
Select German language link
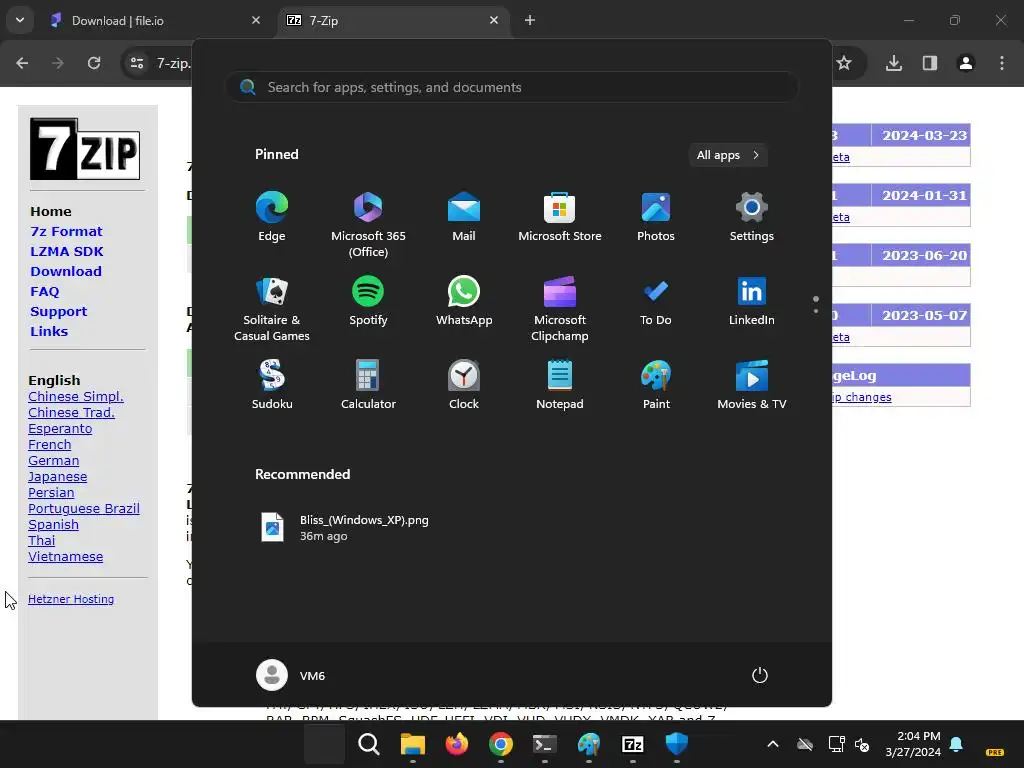click(54, 460)
